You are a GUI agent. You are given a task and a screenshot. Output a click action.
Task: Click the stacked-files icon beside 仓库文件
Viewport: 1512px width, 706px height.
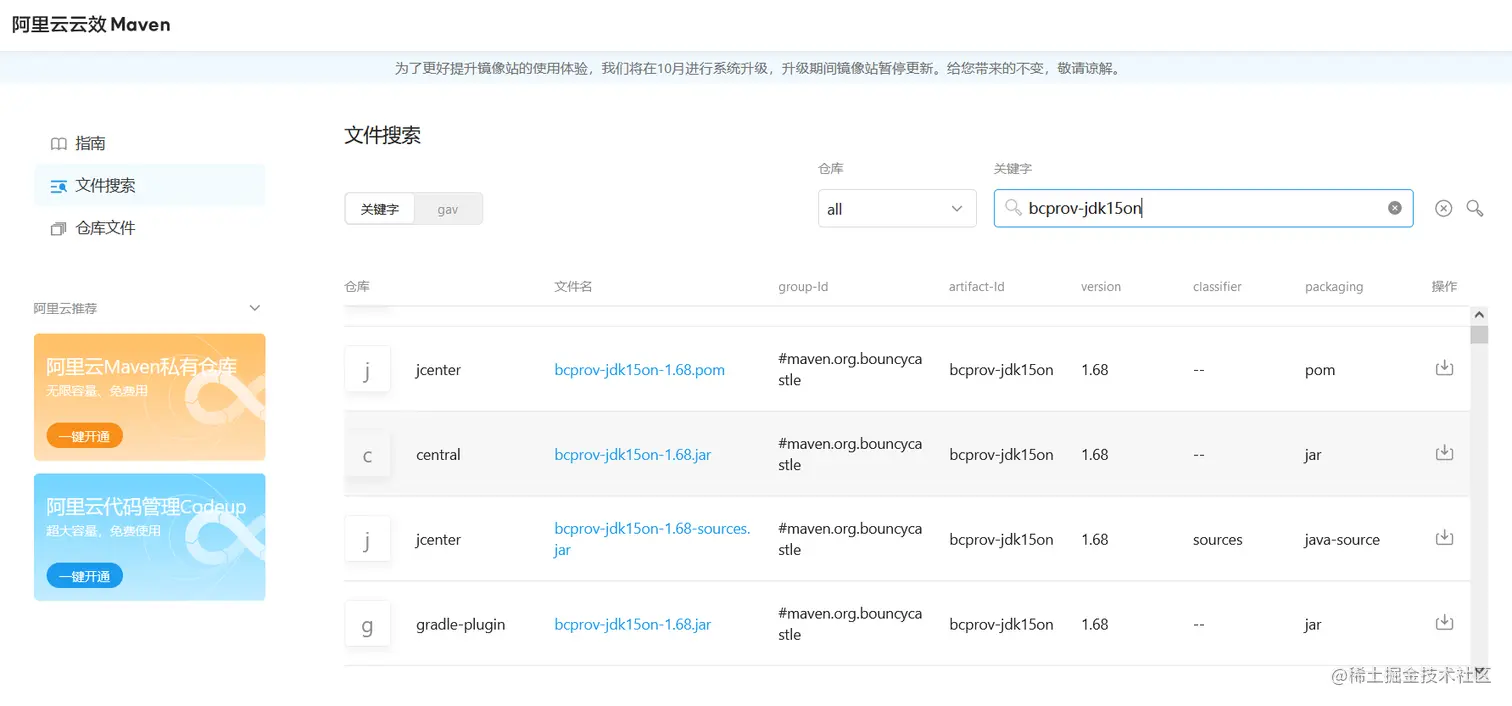tap(59, 229)
